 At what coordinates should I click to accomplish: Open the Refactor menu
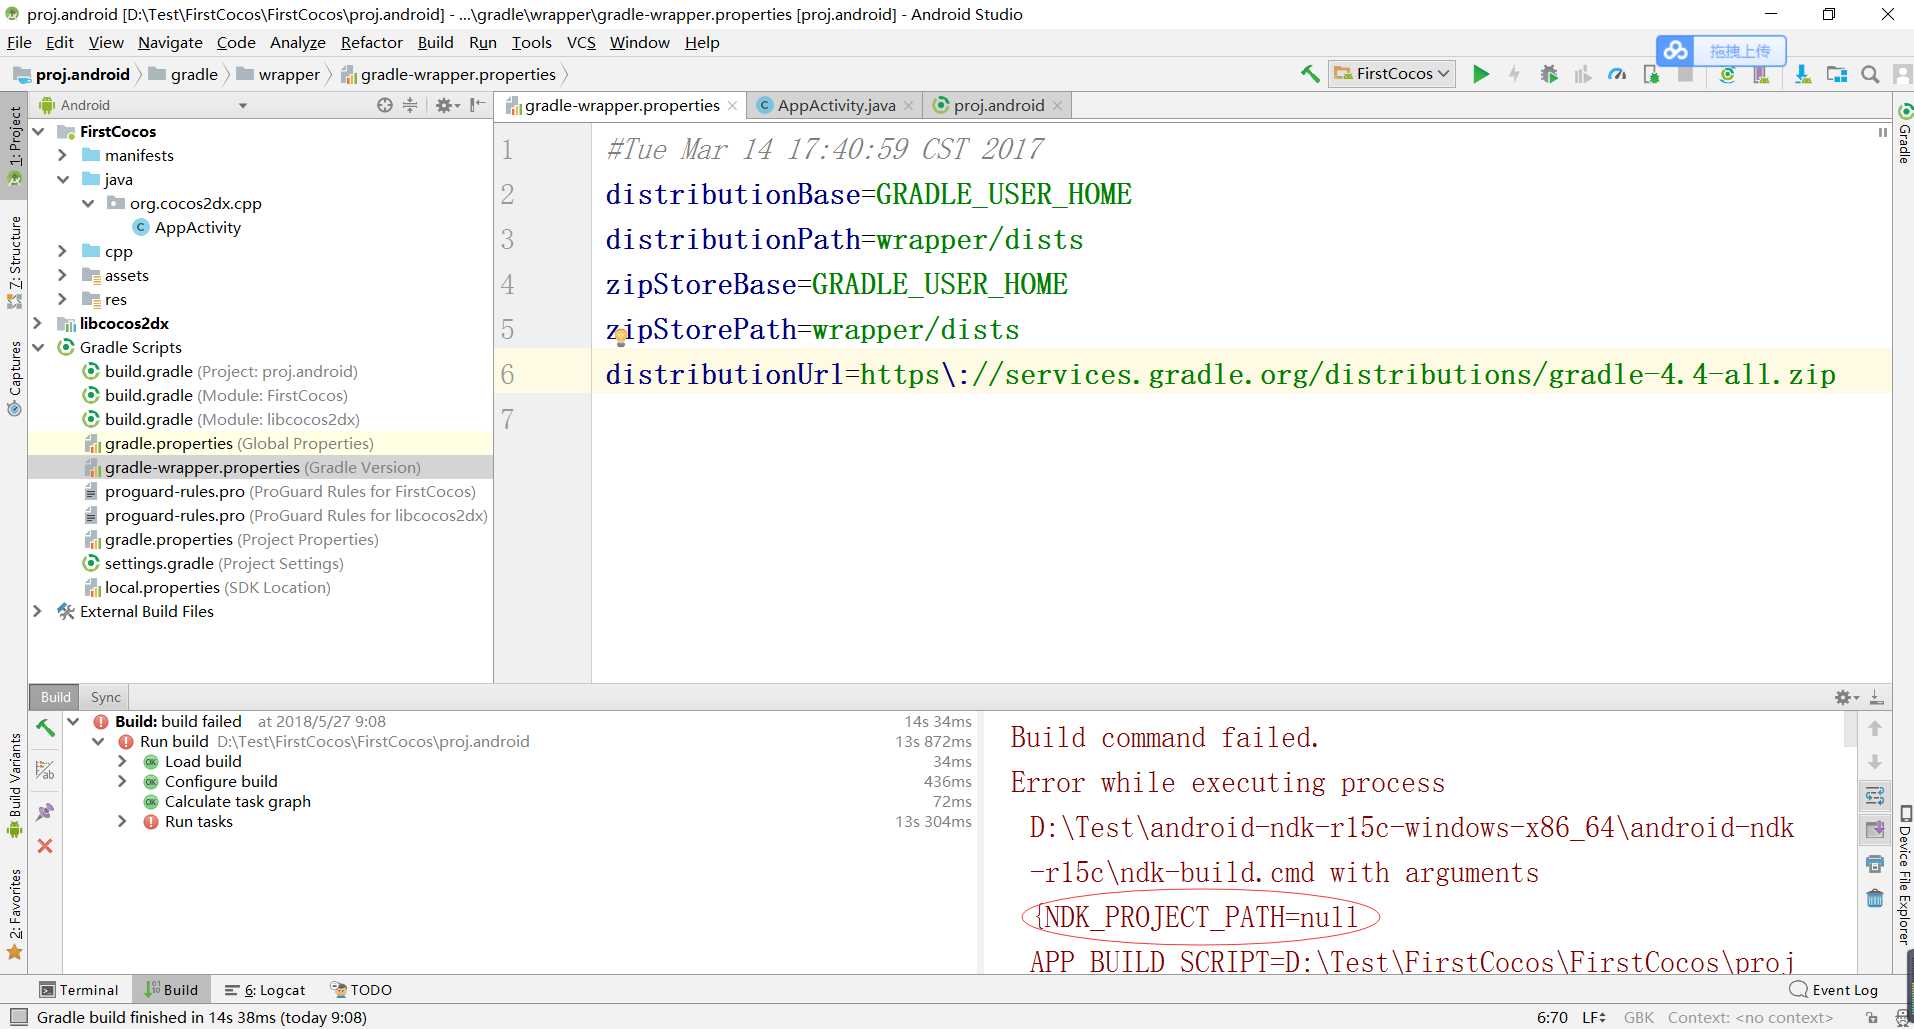click(371, 42)
